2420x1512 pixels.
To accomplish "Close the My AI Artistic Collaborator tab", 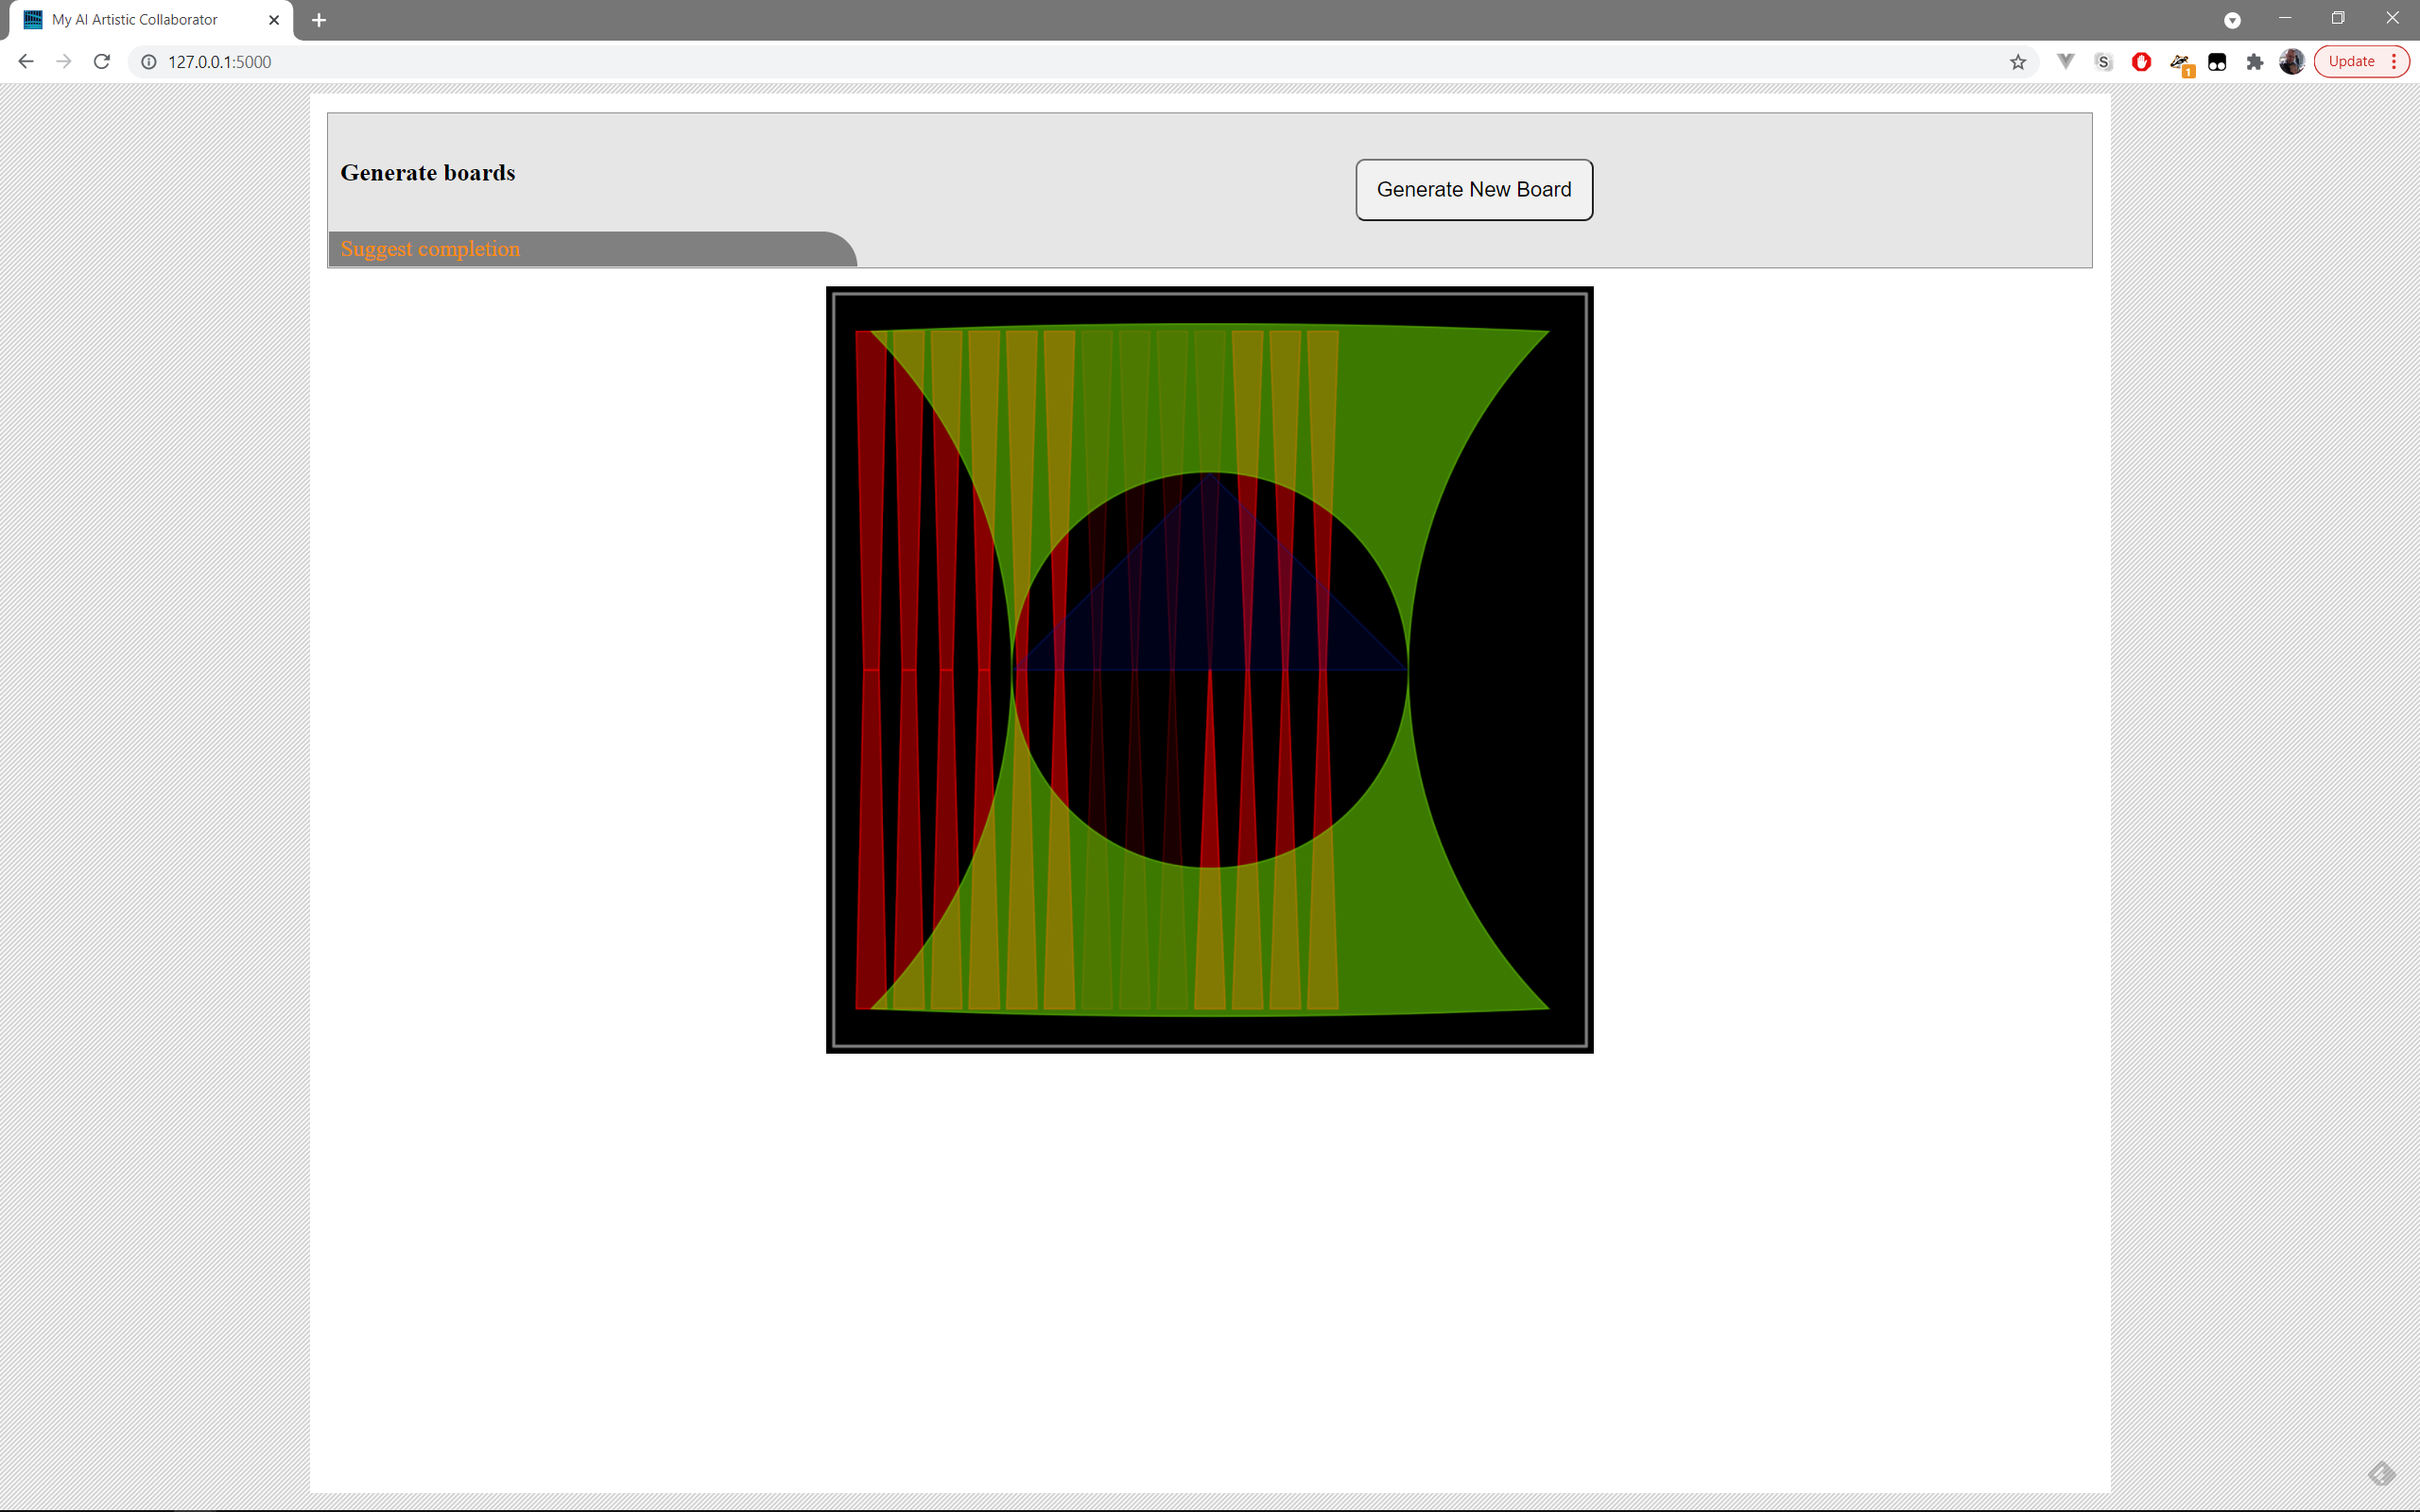I will click(274, 20).
